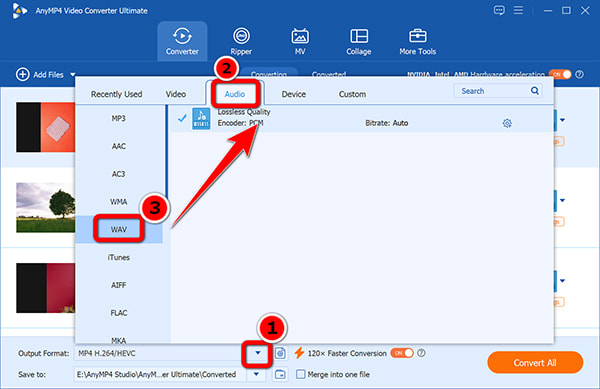Select the orange diamond video thumbnail
600x389 pixels.
(46, 127)
